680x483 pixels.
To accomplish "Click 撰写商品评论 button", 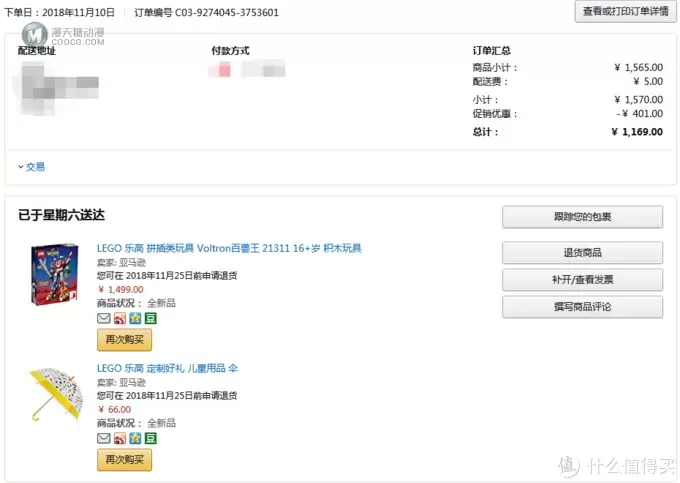I will pos(582,307).
